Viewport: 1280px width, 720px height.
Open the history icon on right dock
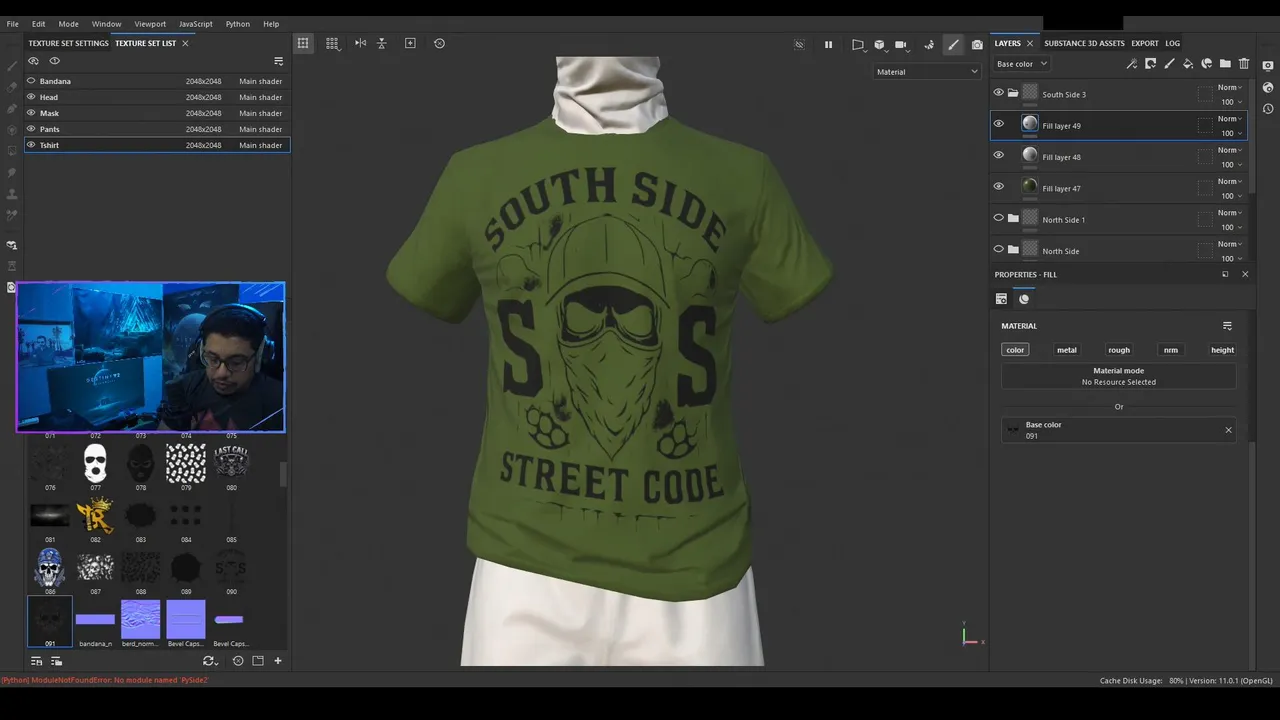point(1268,107)
